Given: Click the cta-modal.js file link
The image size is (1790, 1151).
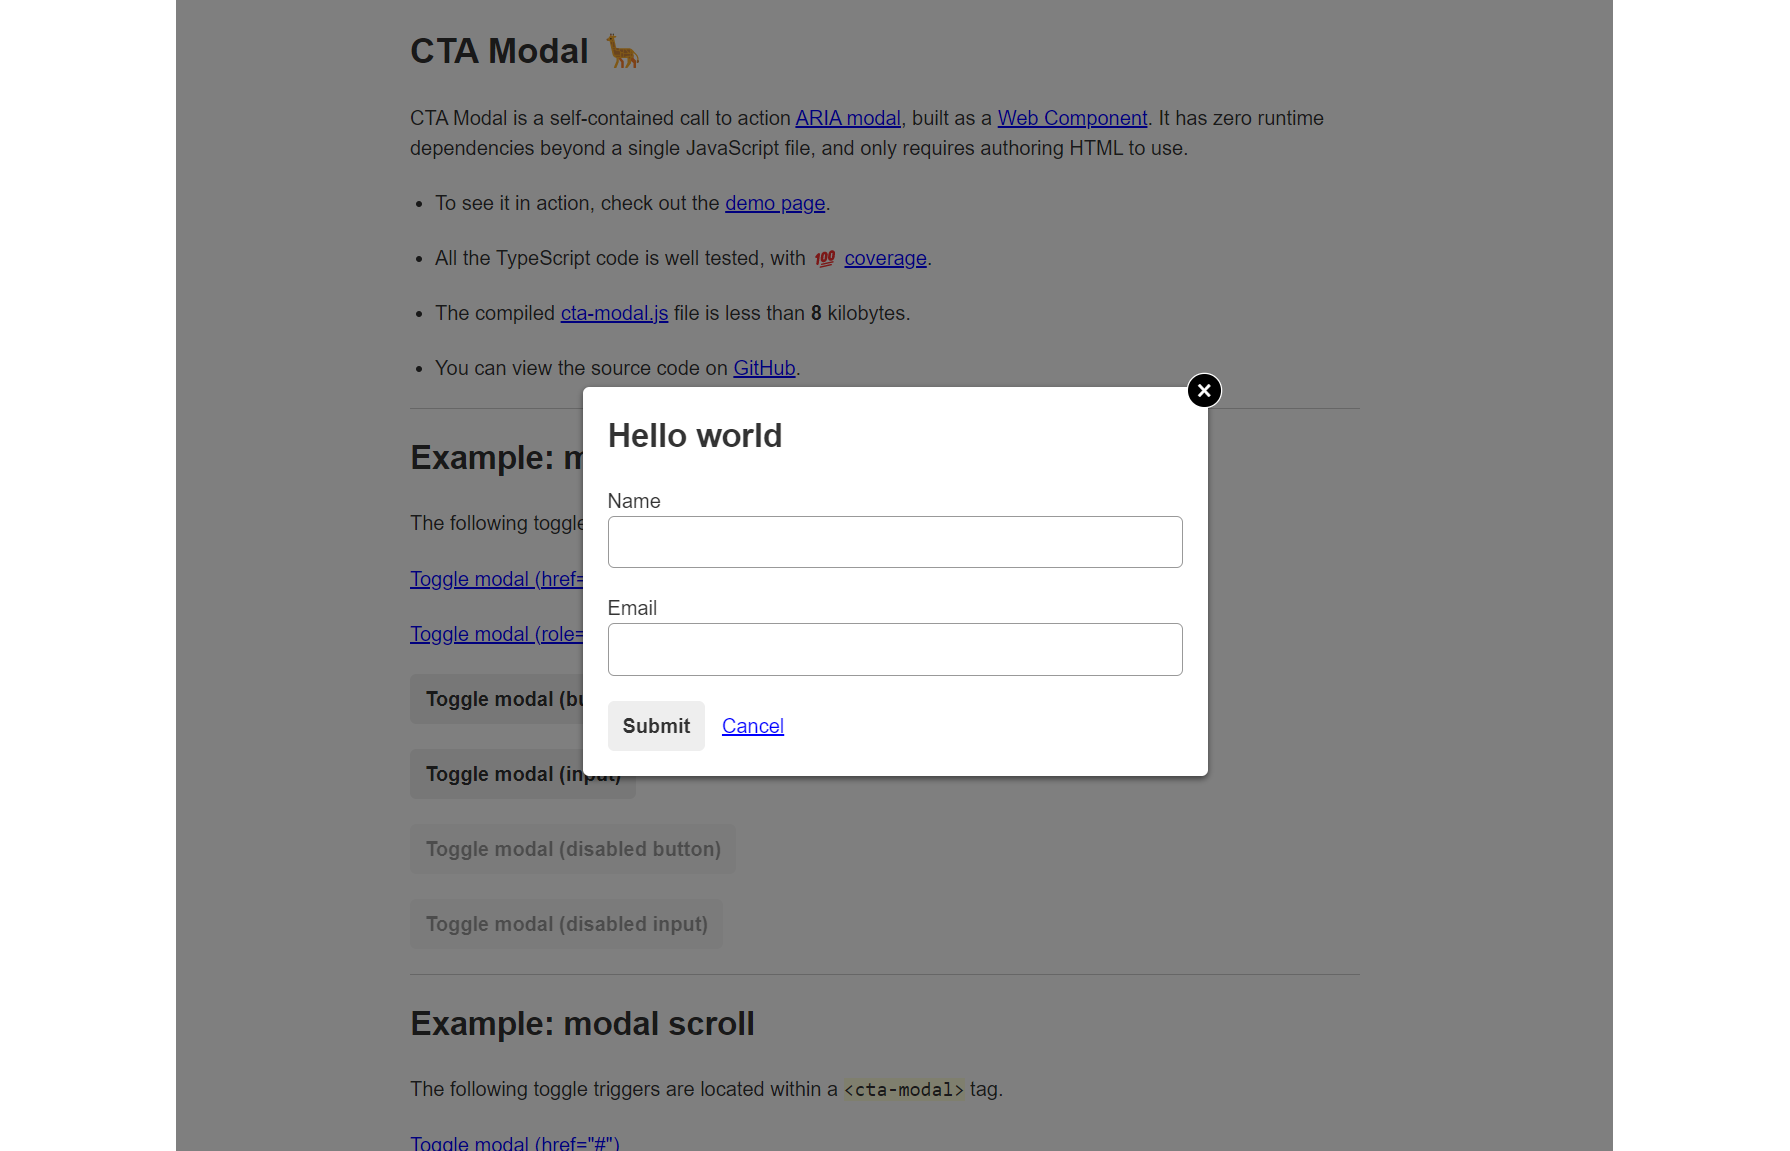Looking at the screenshot, I should [x=614, y=313].
